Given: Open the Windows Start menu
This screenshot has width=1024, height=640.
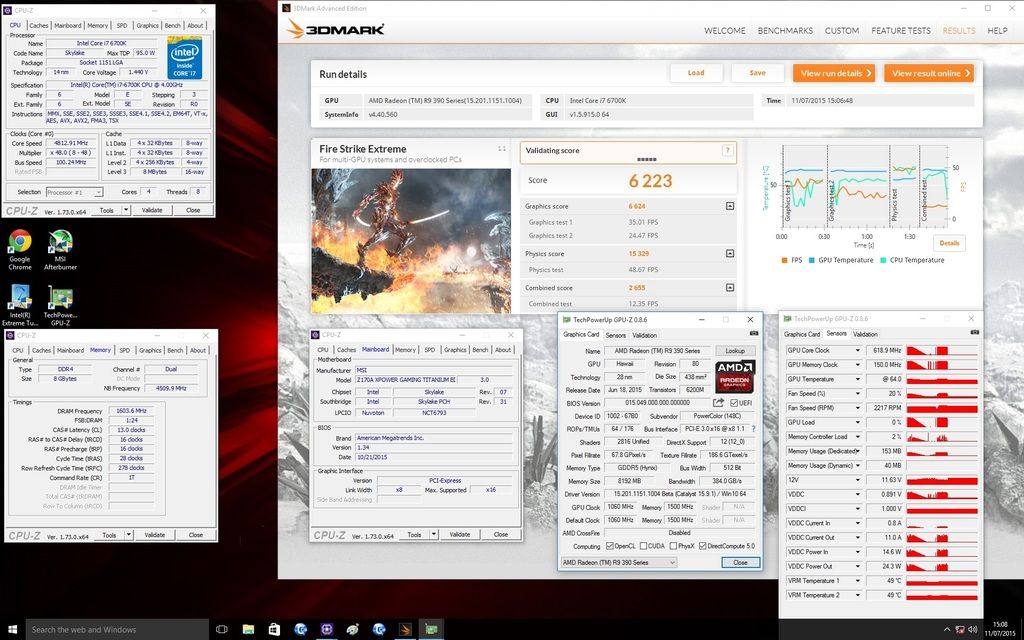Looking at the screenshot, I should point(12,629).
